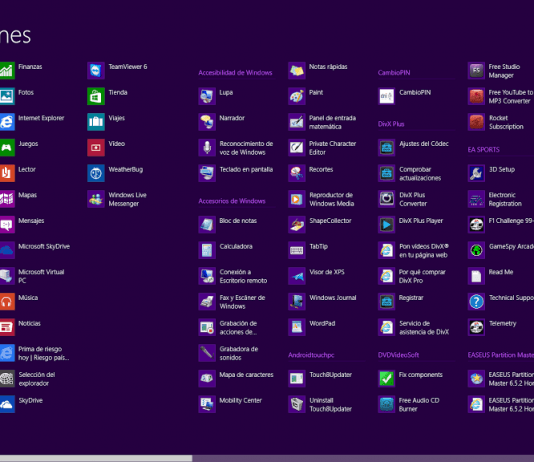
Task: Open the Mobility Center icon
Action: coord(207,404)
